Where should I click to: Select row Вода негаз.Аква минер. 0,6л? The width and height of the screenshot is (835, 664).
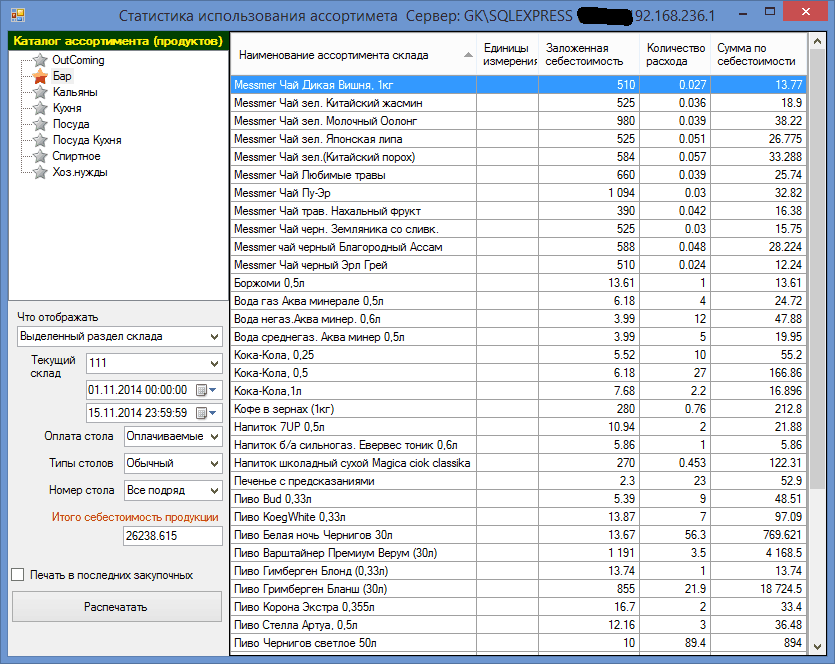tap(518, 319)
